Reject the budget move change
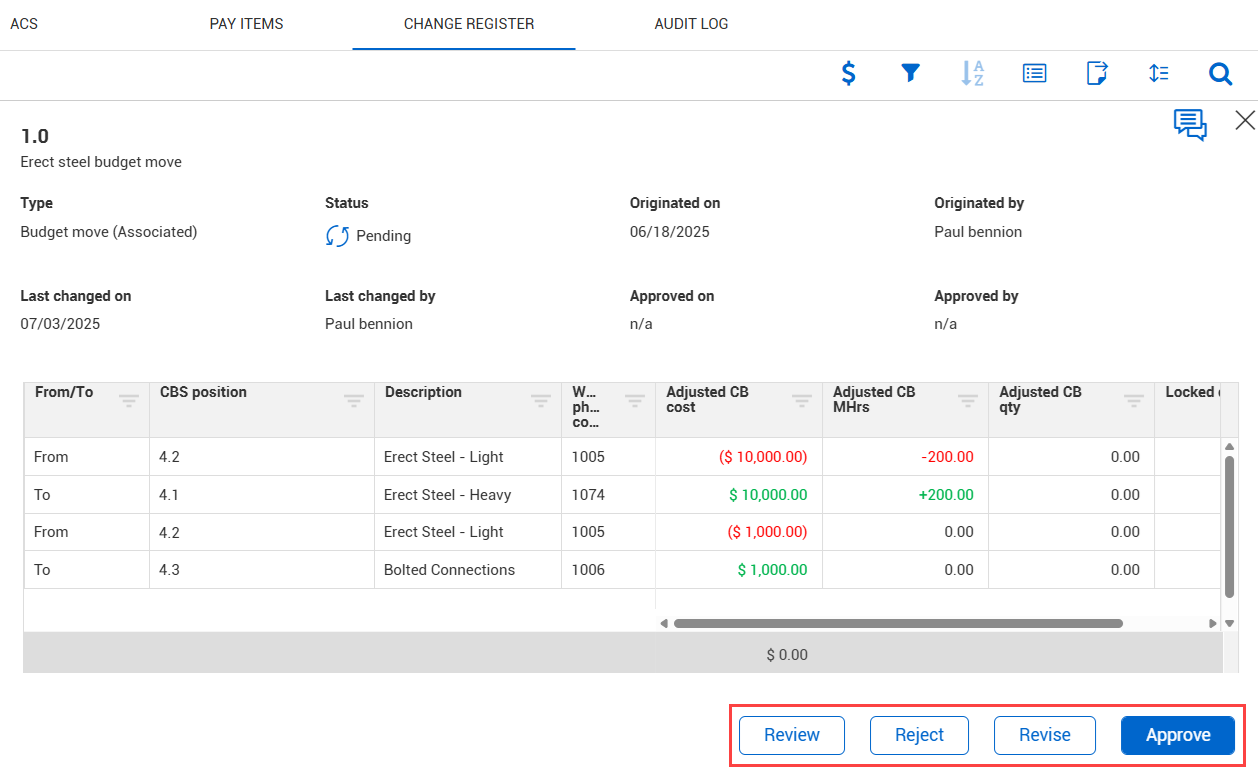The width and height of the screenshot is (1258, 773). pyautogui.click(x=919, y=735)
